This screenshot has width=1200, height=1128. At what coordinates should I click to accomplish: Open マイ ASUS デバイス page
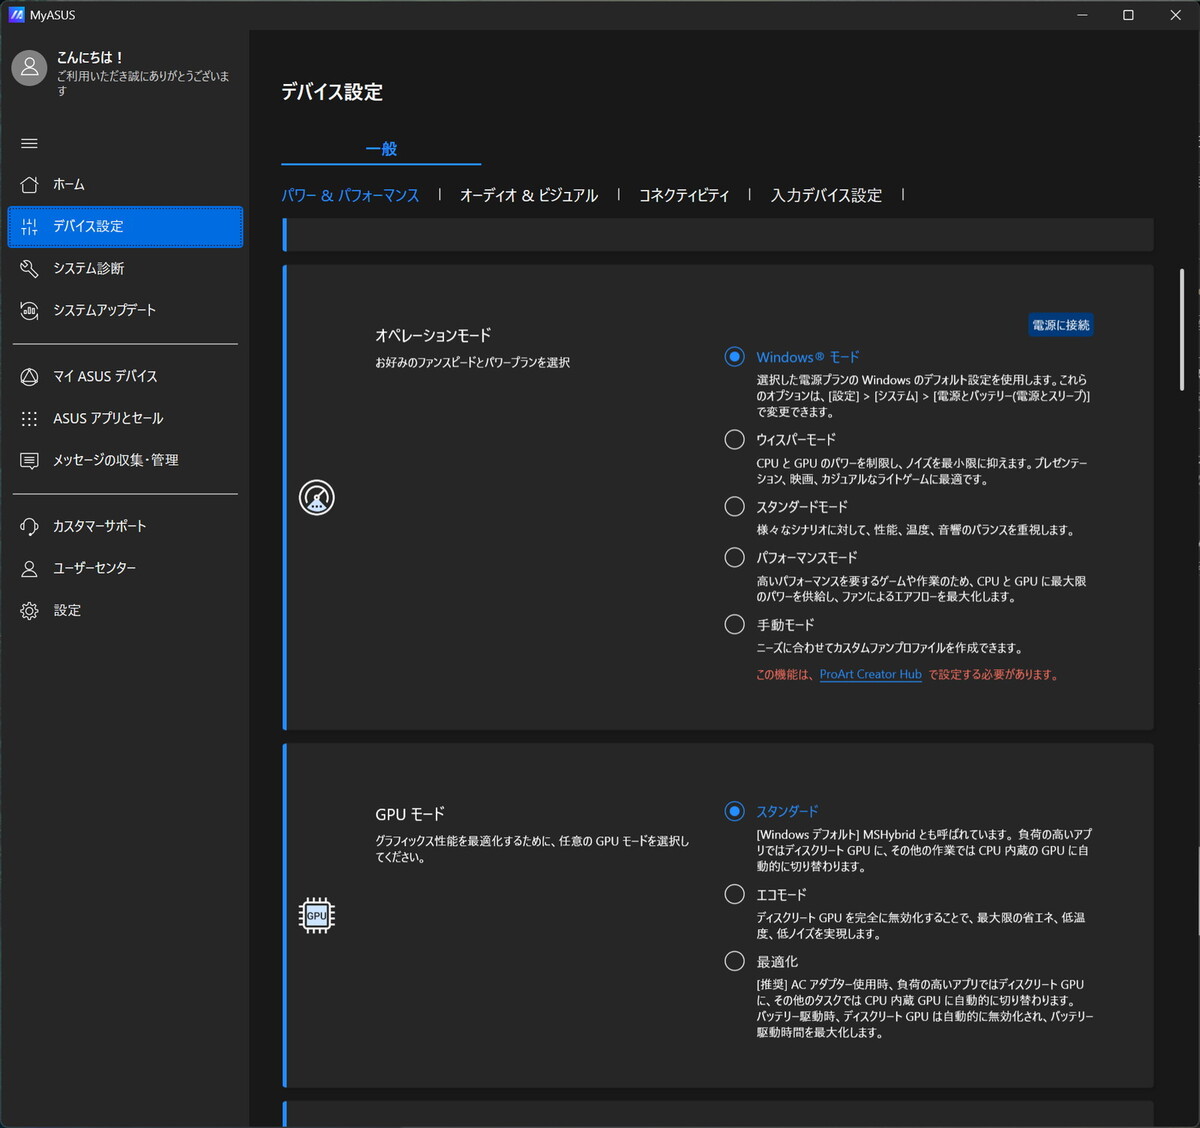click(x=125, y=377)
